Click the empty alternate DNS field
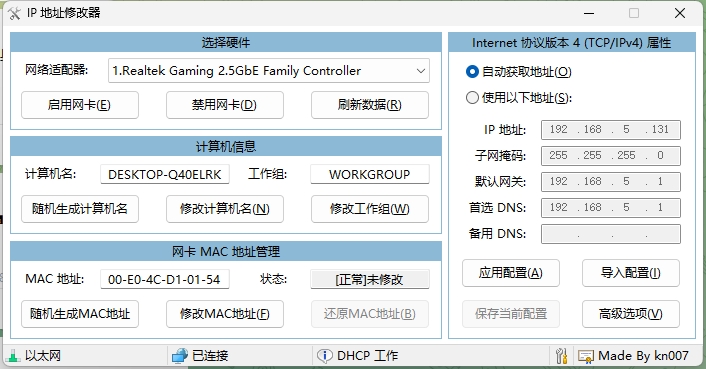Image resolution: width=706 pixels, height=369 pixels. [611, 234]
